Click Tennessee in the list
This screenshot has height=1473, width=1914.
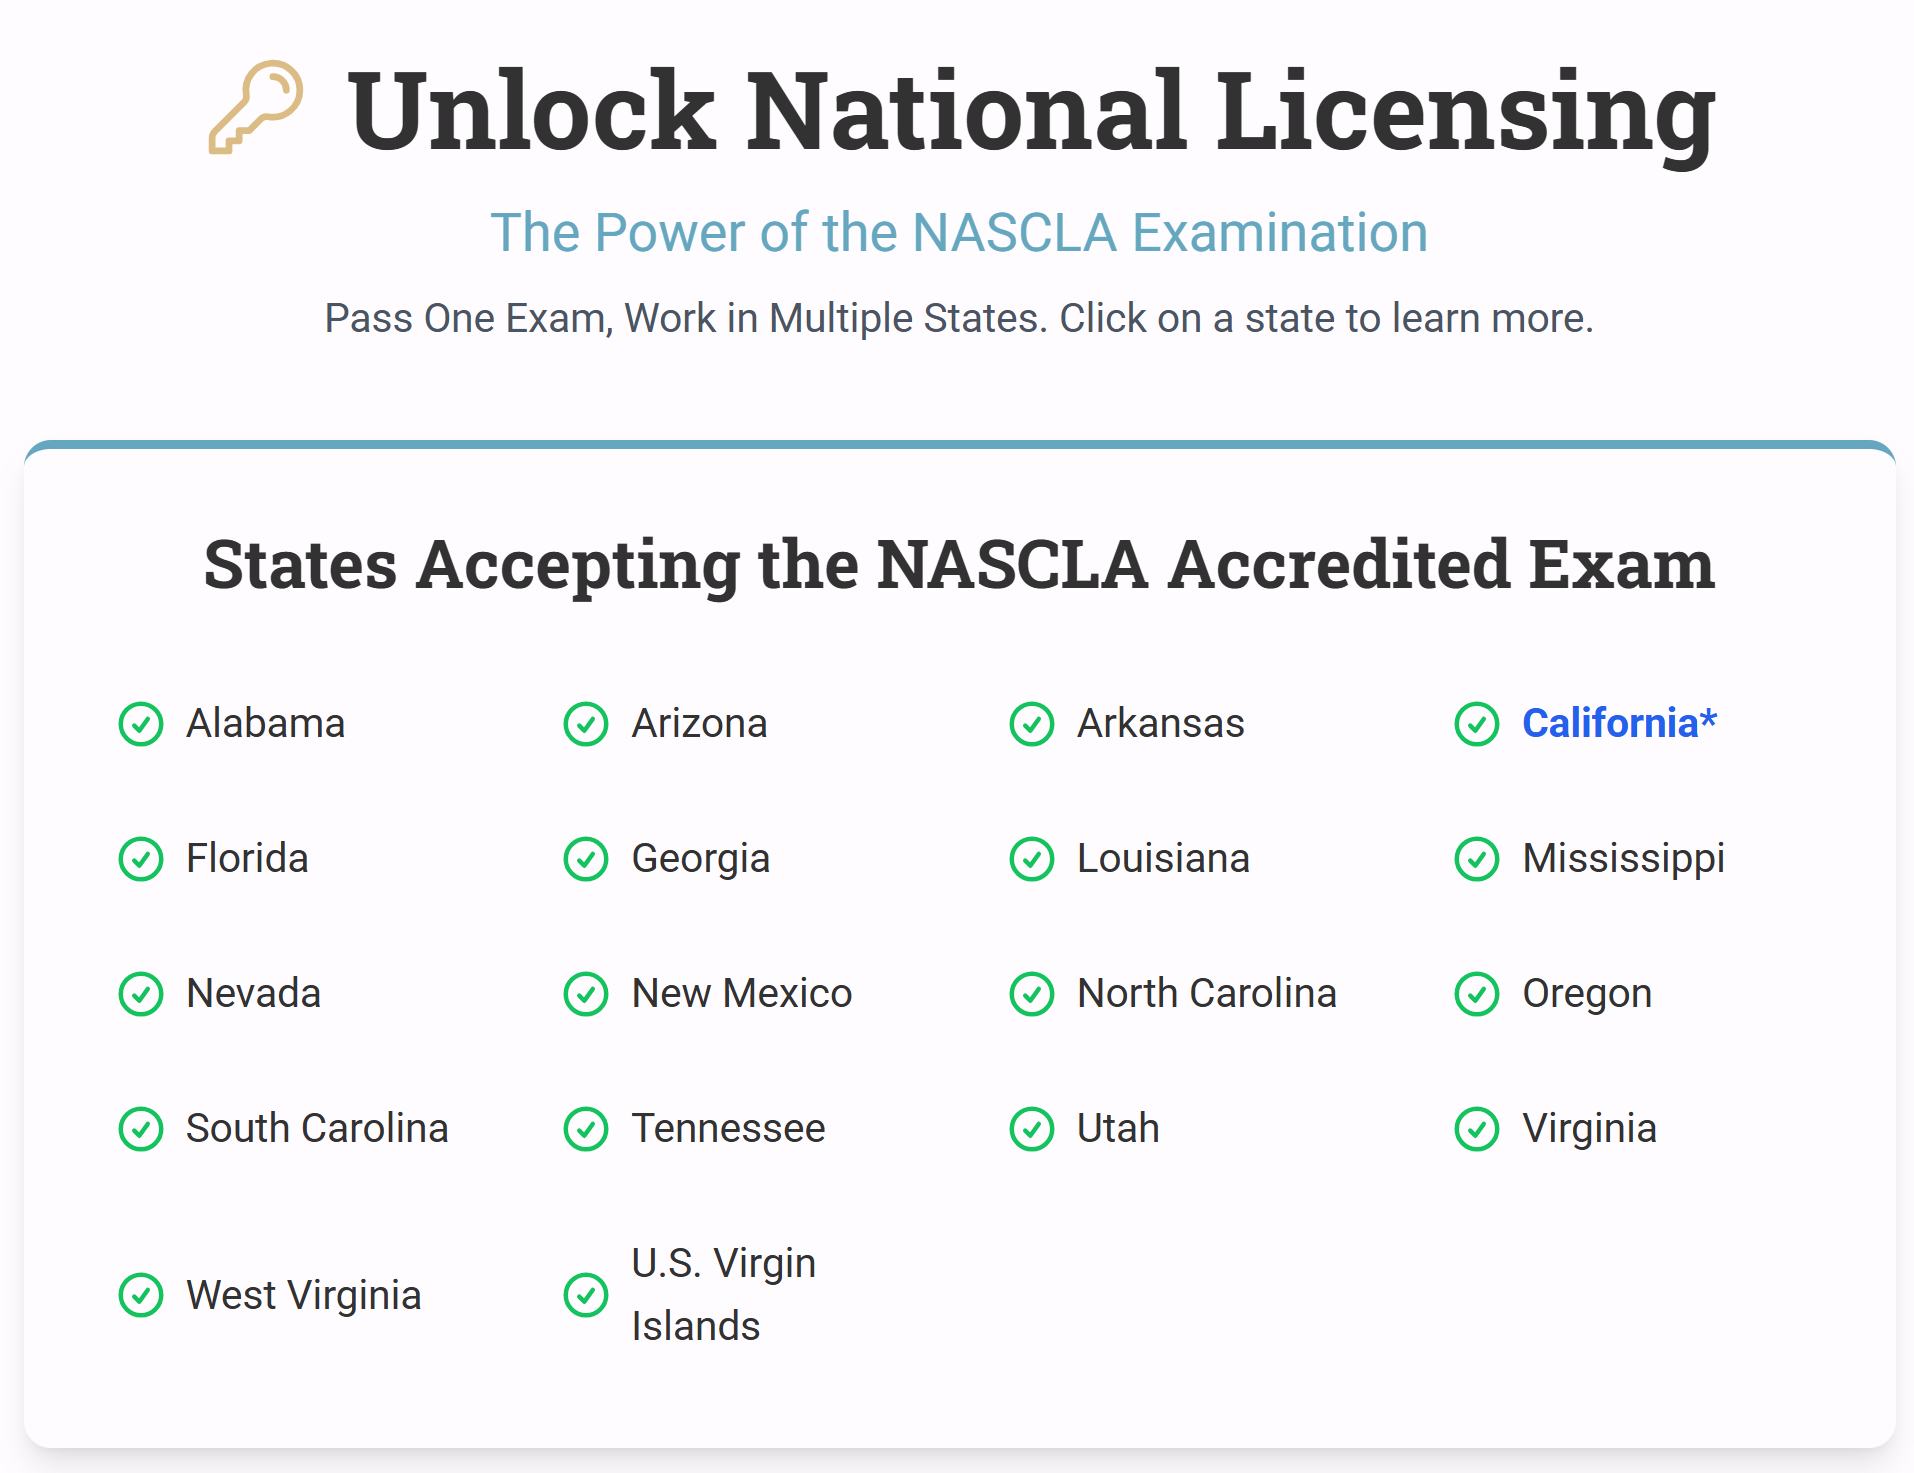728,1128
